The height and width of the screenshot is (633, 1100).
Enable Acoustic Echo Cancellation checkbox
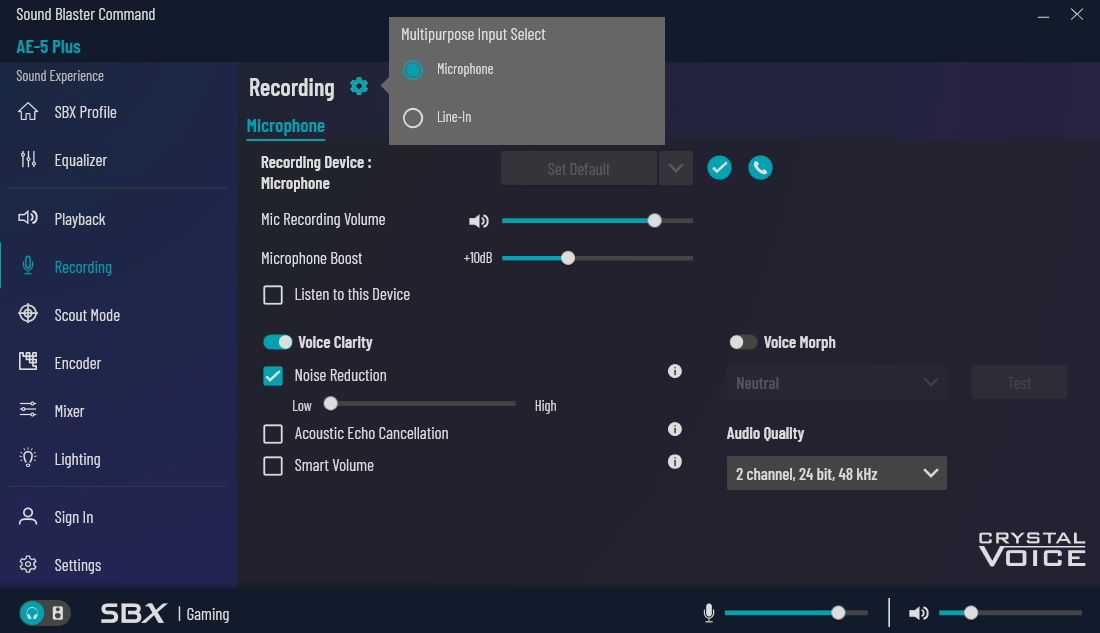(x=273, y=434)
